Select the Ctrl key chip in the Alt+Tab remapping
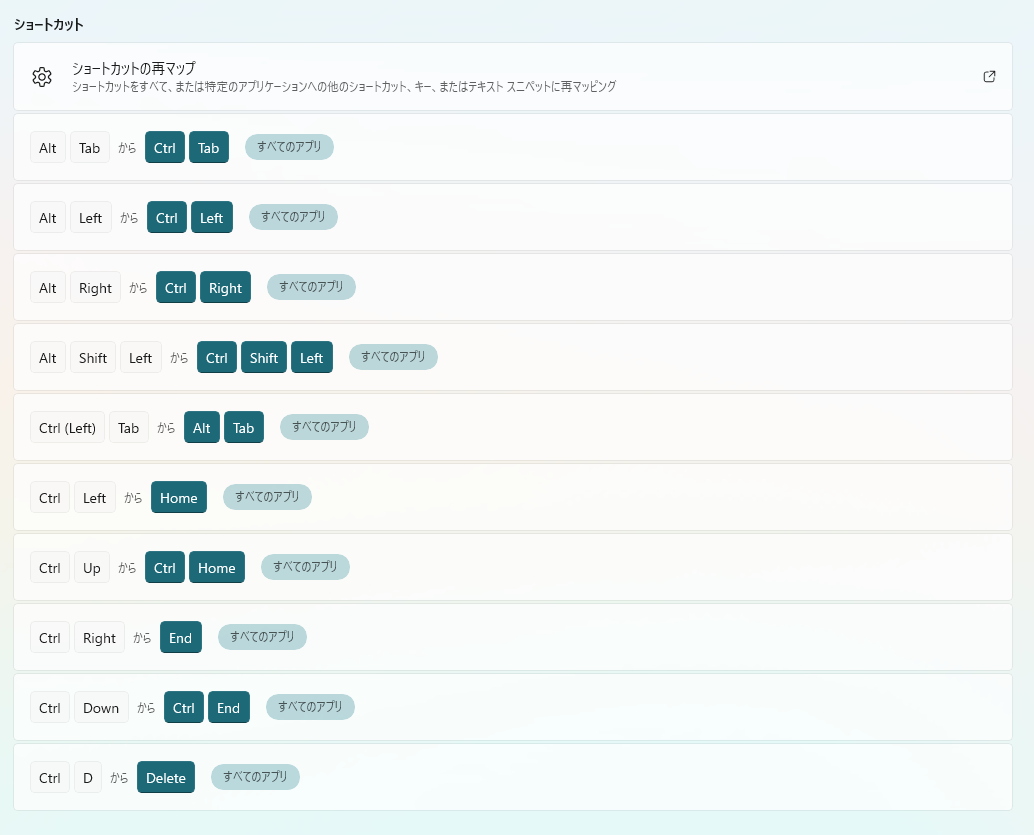 (164, 146)
